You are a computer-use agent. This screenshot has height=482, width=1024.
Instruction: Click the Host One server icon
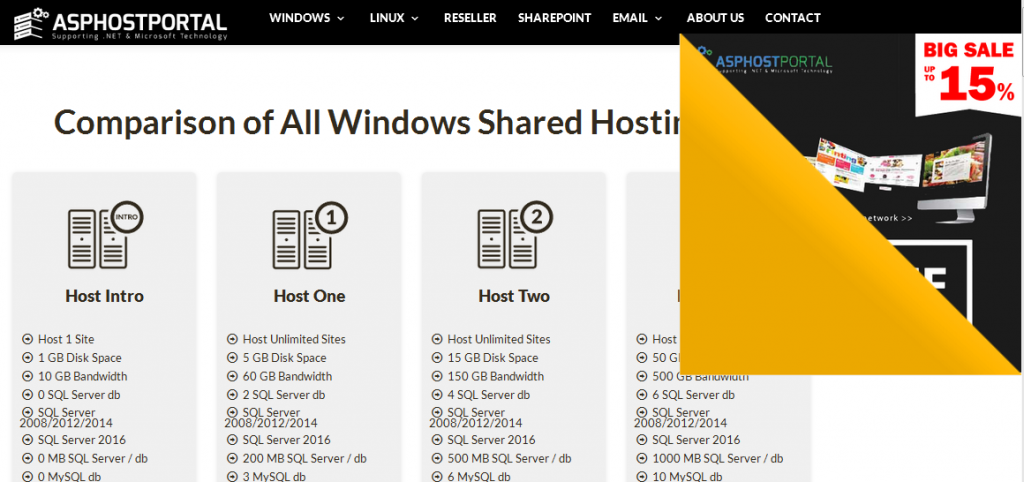point(310,235)
